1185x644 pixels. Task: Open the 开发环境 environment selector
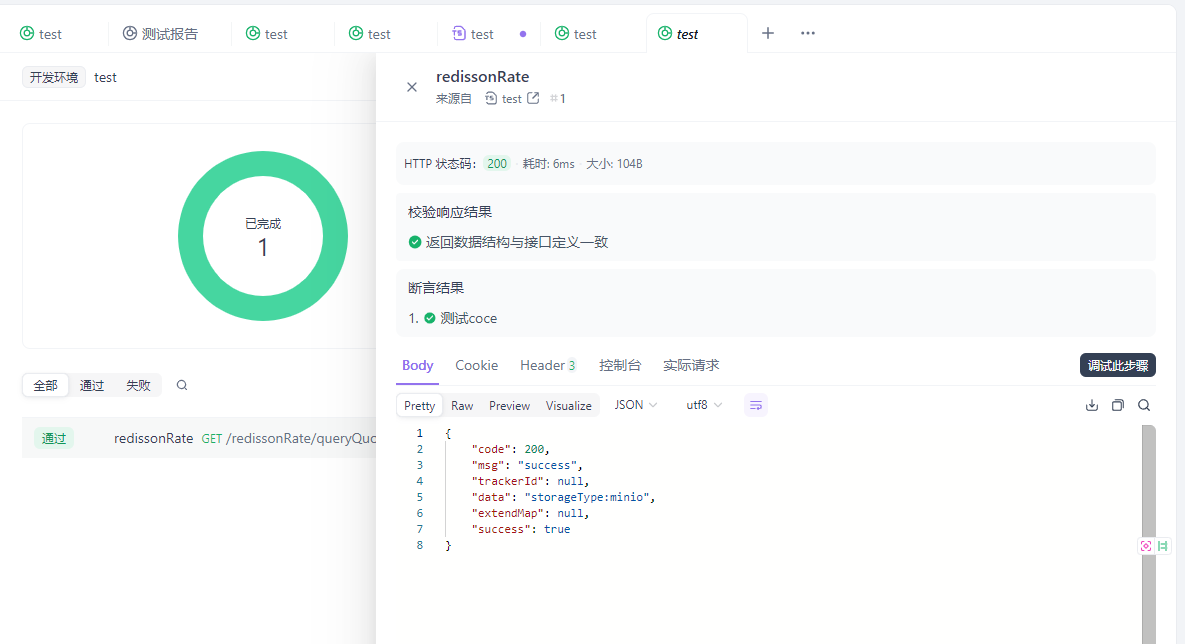coord(54,77)
